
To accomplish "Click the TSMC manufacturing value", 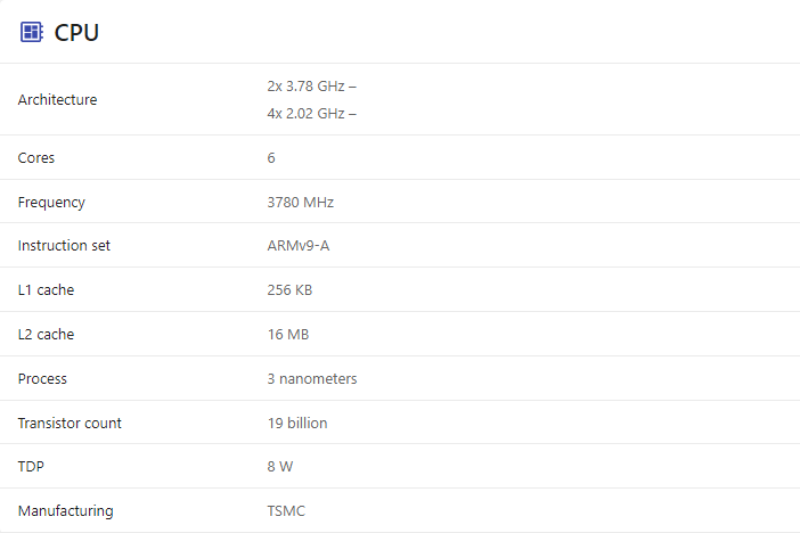I will tap(286, 511).
